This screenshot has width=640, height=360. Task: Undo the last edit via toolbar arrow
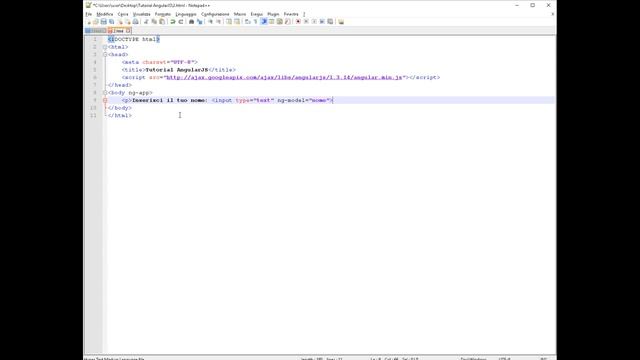tap(173, 22)
